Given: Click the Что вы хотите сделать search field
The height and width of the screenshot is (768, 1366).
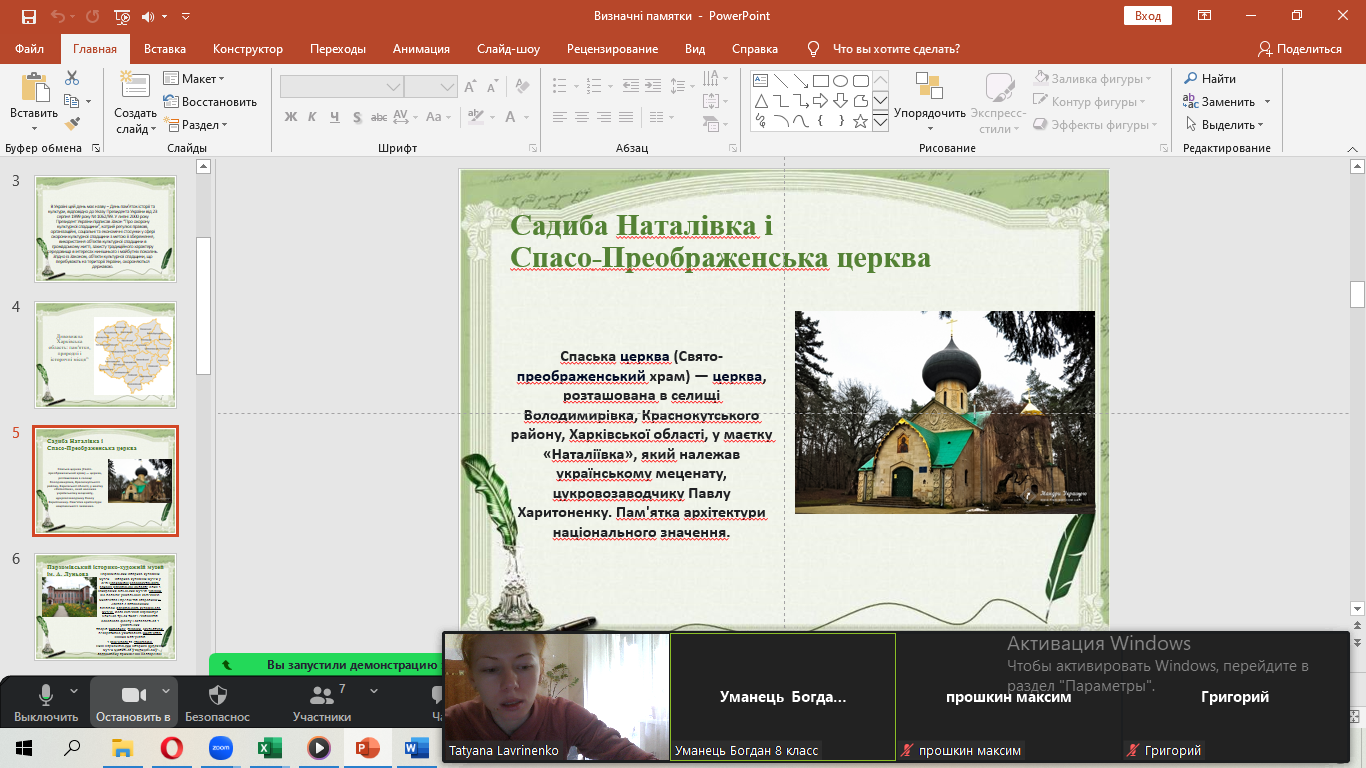Looking at the screenshot, I should tap(896, 49).
